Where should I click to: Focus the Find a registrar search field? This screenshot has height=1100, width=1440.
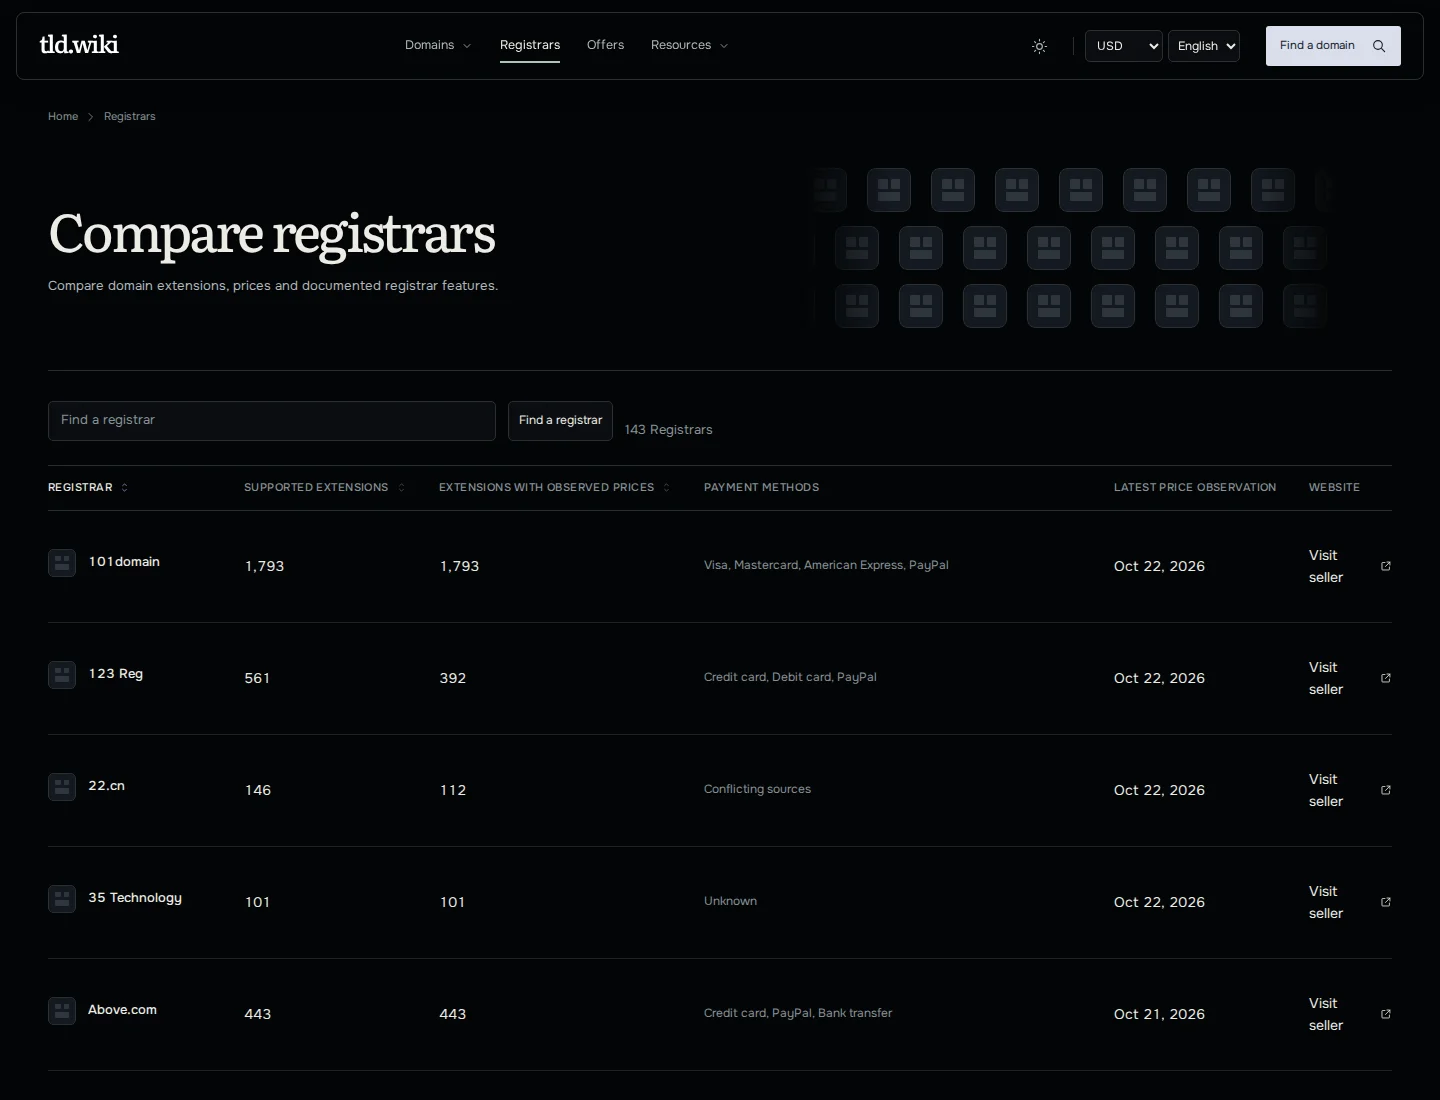click(x=272, y=421)
